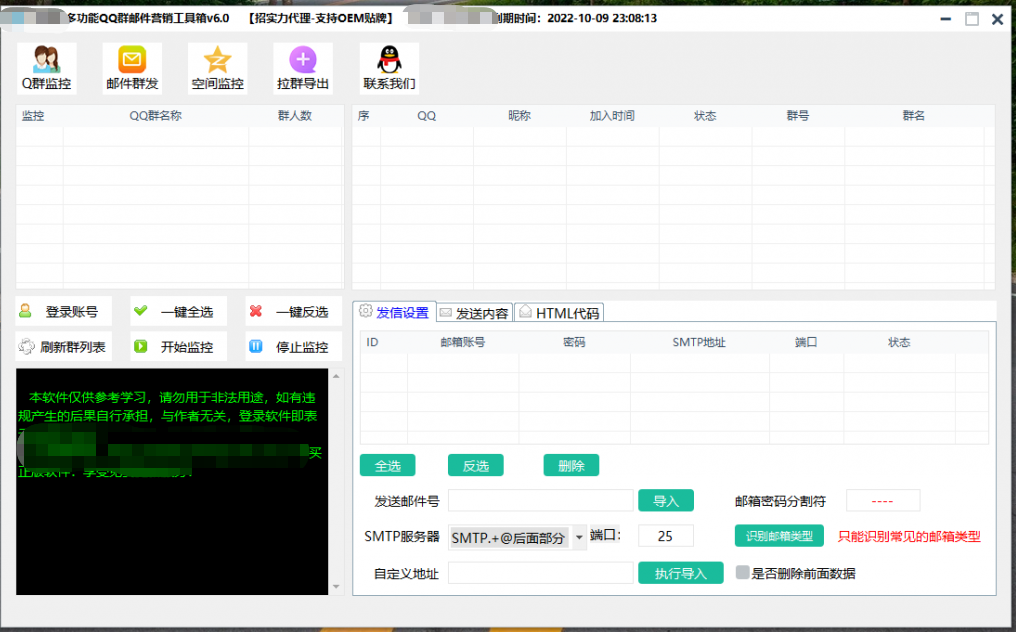Click the 序 column header

(364, 115)
